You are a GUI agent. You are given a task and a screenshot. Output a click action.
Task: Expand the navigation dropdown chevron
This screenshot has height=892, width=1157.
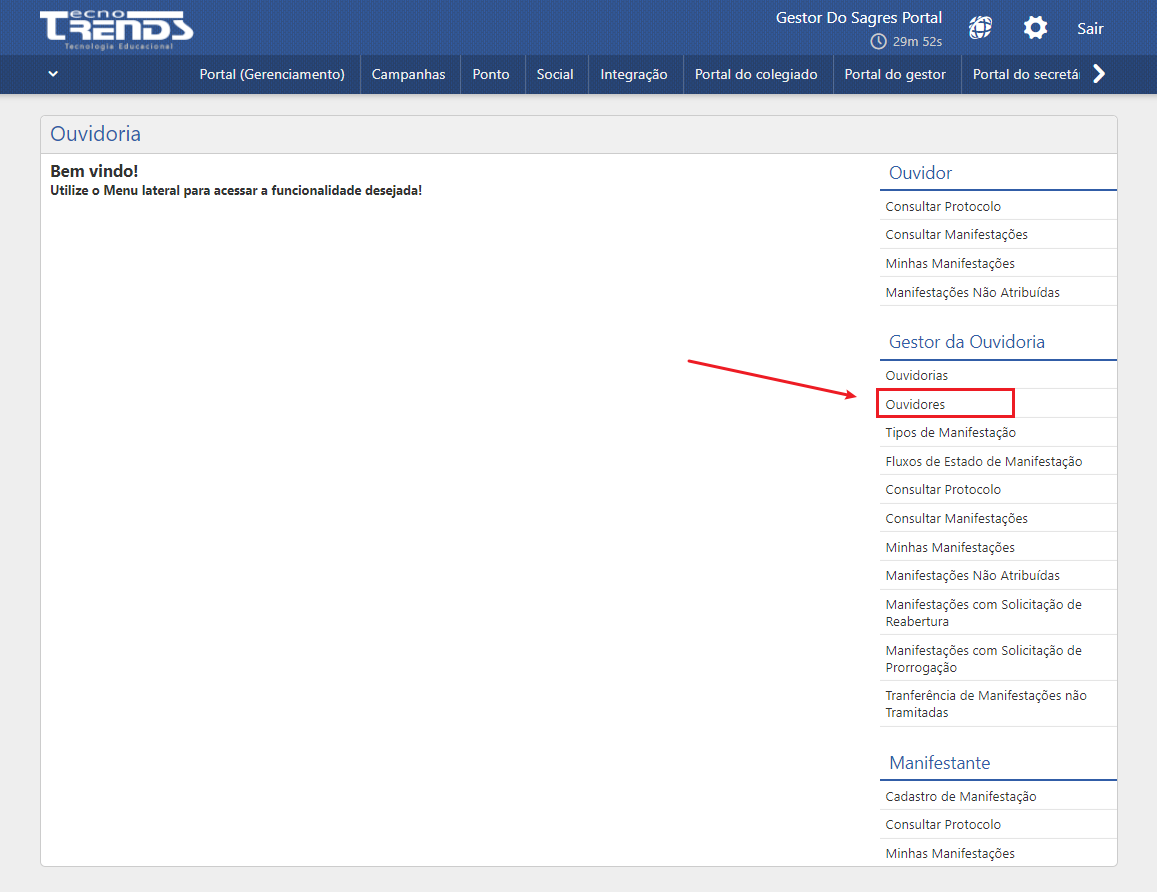[x=53, y=74]
